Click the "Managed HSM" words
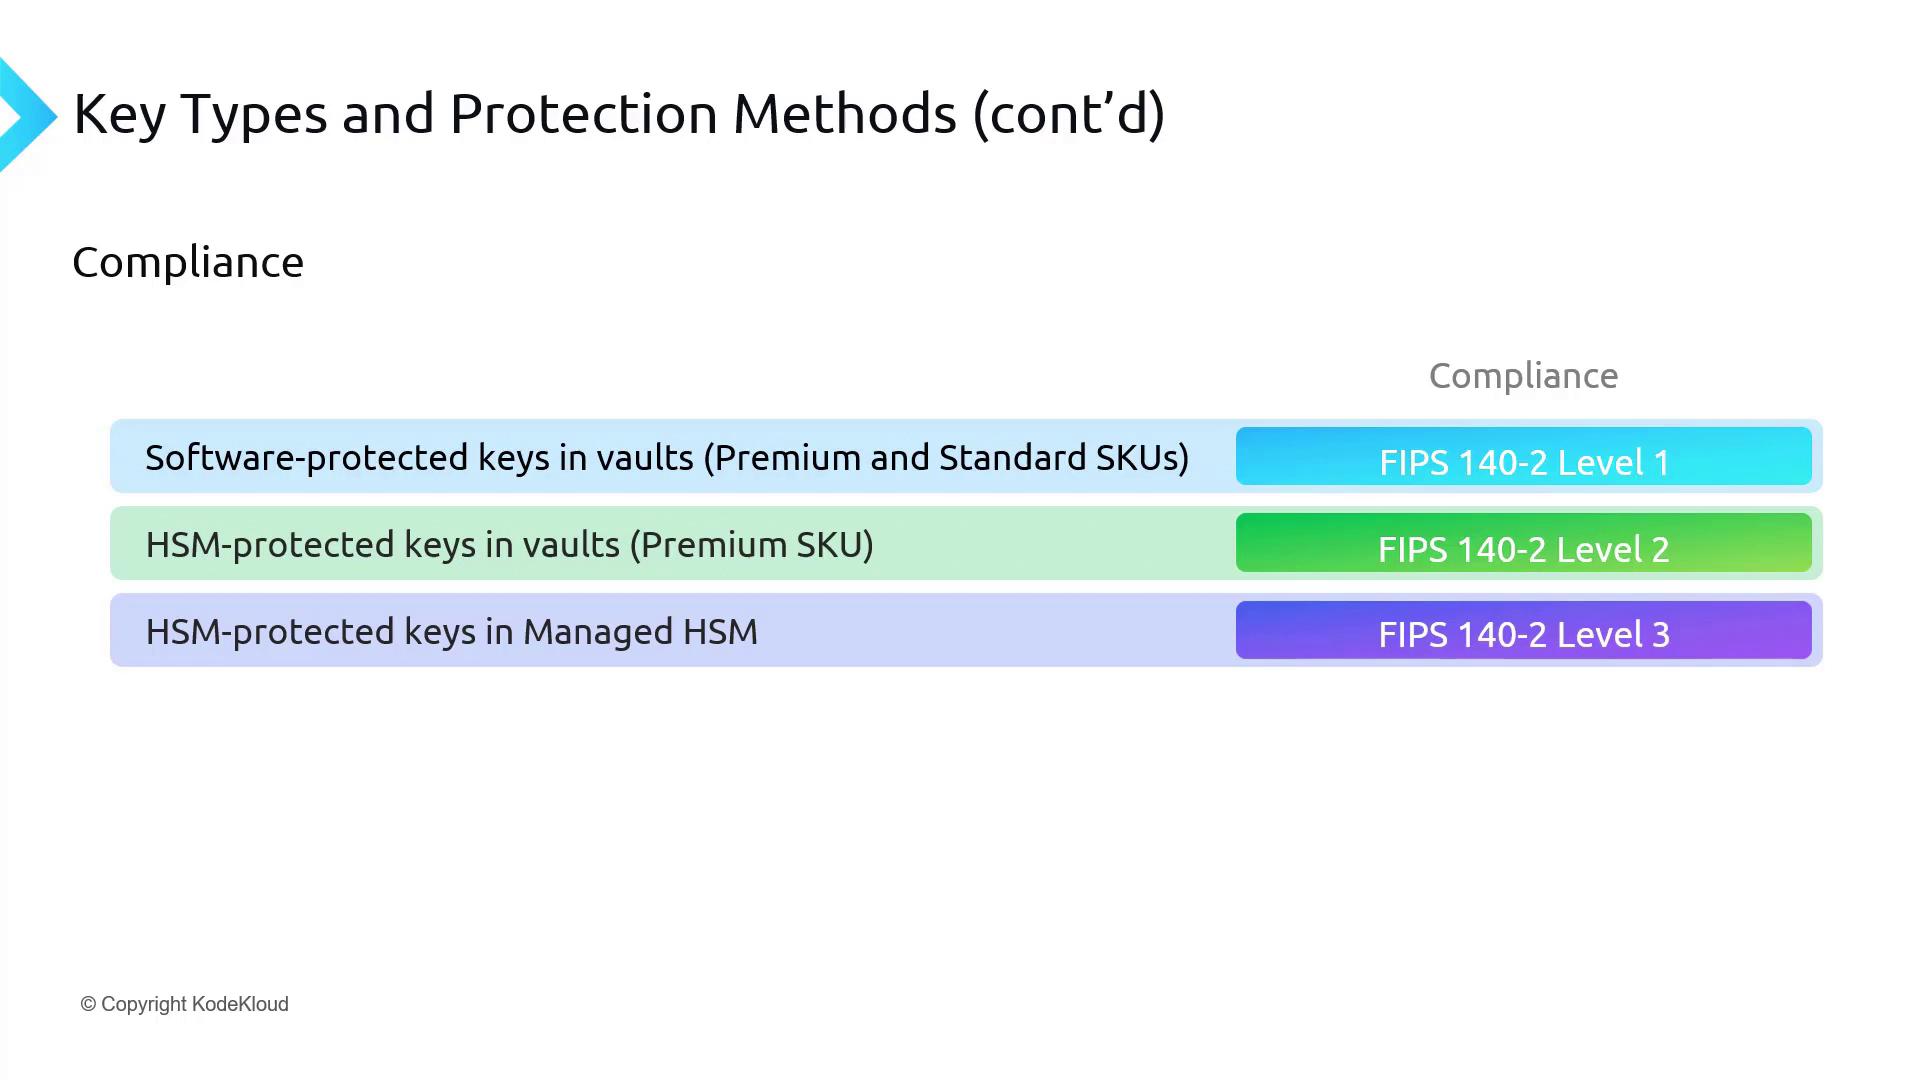 [640, 632]
